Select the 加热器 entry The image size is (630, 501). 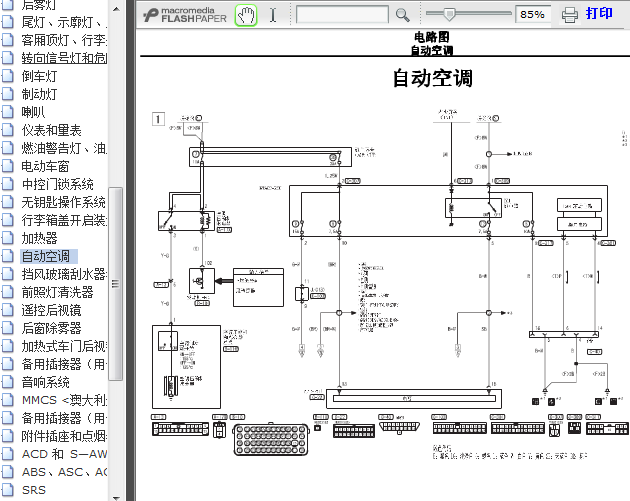(39, 238)
